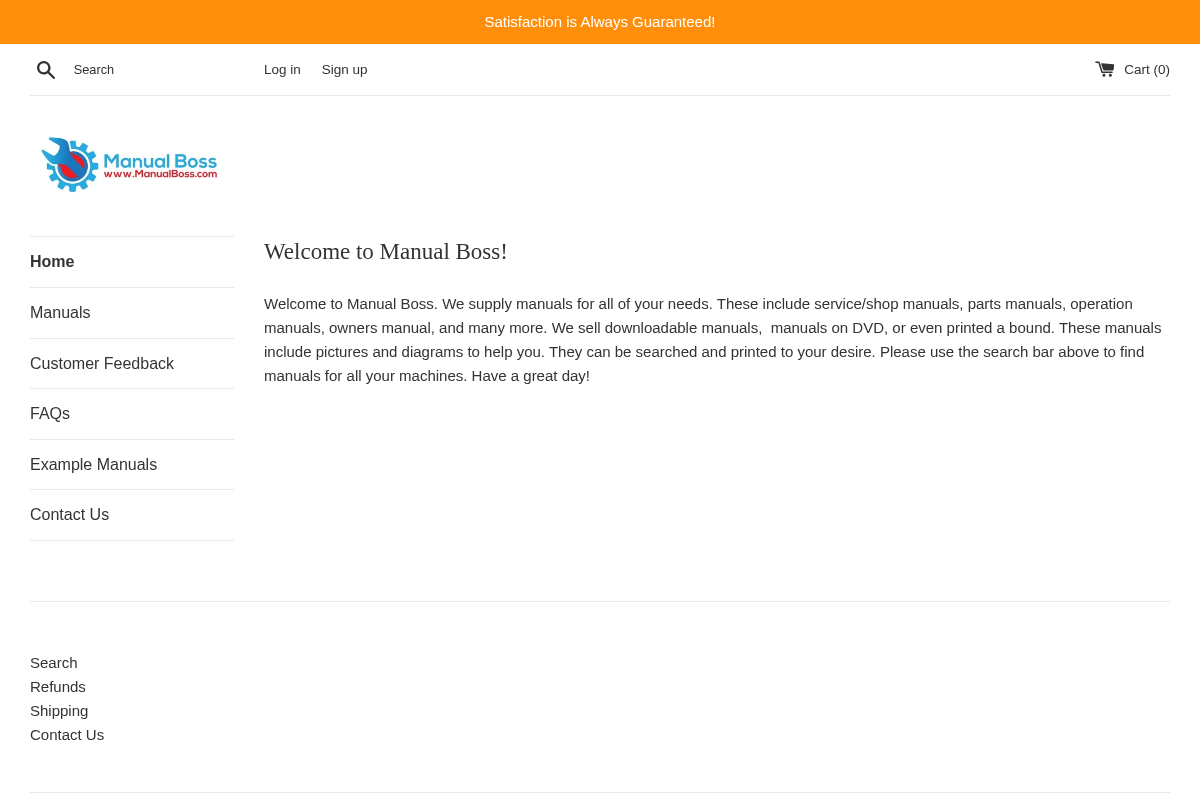This screenshot has width=1200, height=800.
Task: Open the FAQs section
Action: pyautogui.click(x=50, y=413)
